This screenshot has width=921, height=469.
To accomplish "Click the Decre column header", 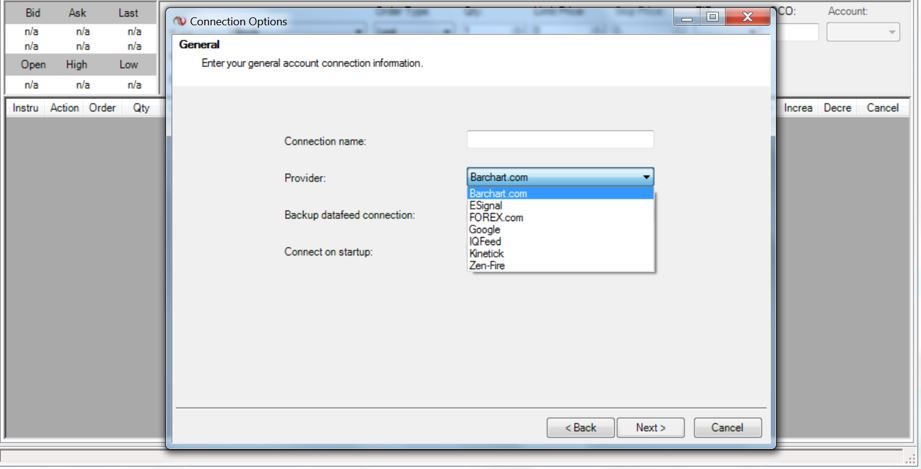I will [837, 108].
